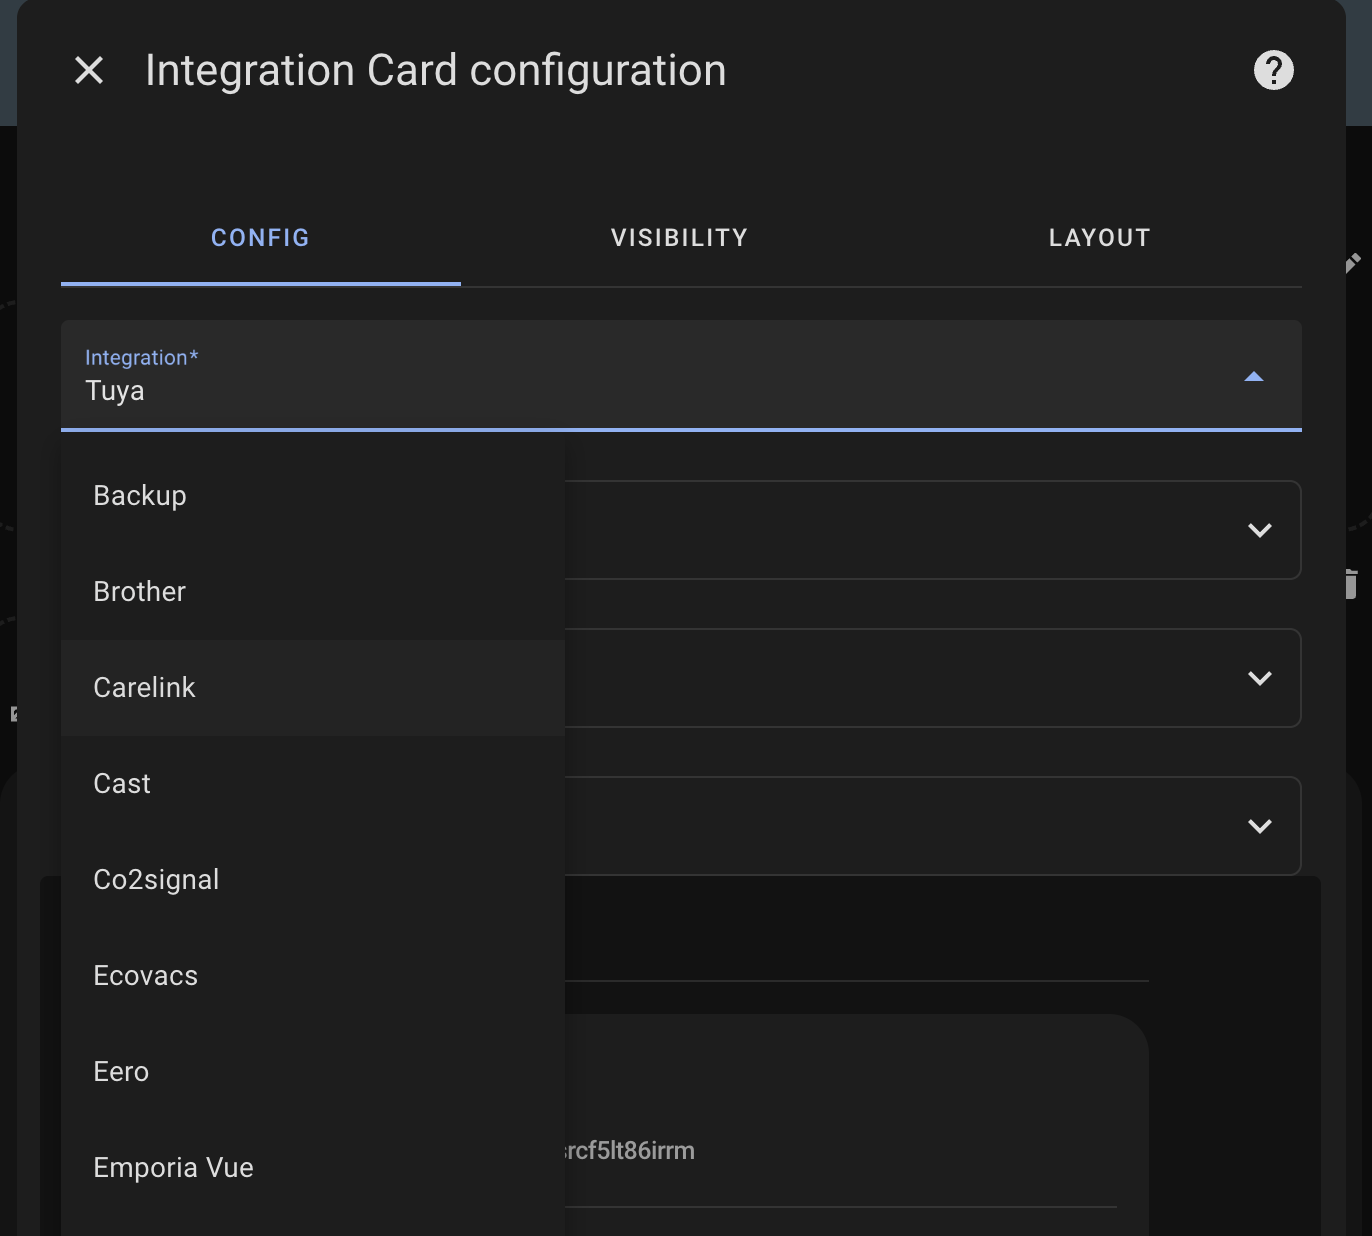
Task: Expand the first dropdown below the Integration field
Action: point(1259,530)
